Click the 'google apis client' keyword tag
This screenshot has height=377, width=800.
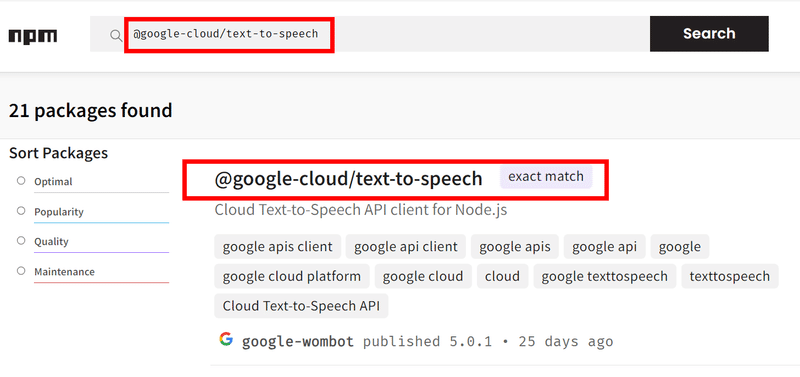coord(278,247)
